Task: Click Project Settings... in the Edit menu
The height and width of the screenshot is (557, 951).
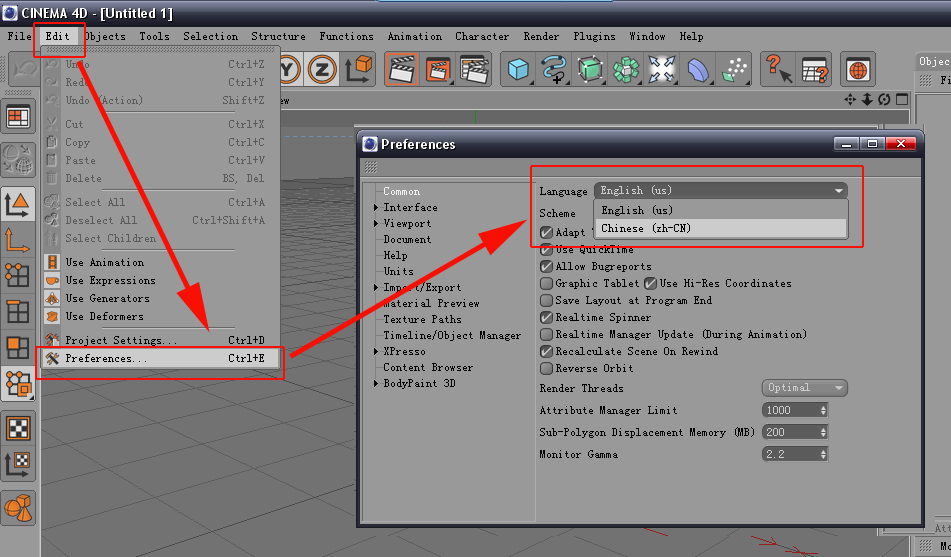Action: (160, 340)
